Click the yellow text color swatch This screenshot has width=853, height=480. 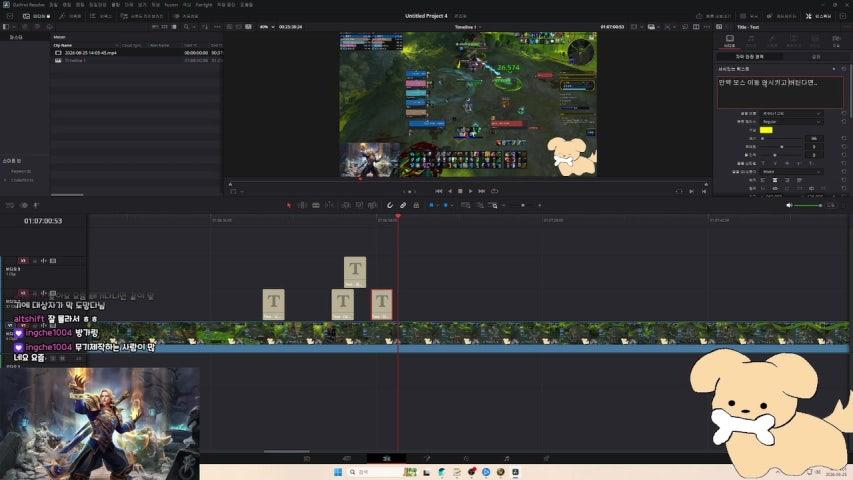[x=766, y=130]
